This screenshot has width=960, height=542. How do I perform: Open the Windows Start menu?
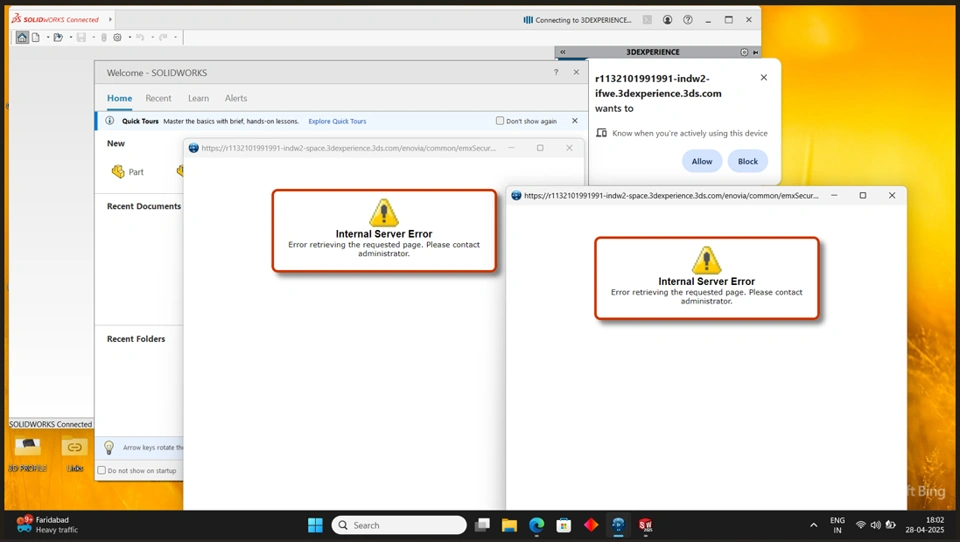tap(315, 525)
